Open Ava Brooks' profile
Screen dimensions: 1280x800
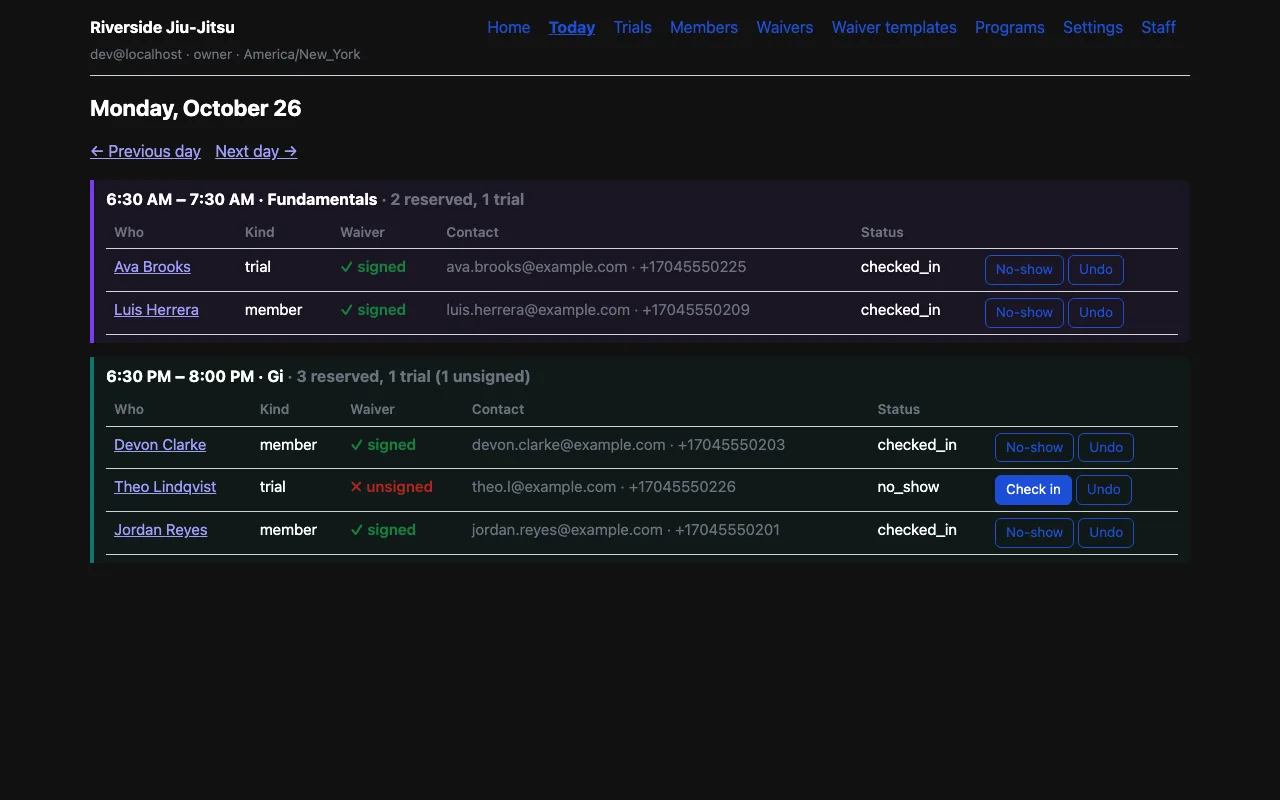[152, 267]
